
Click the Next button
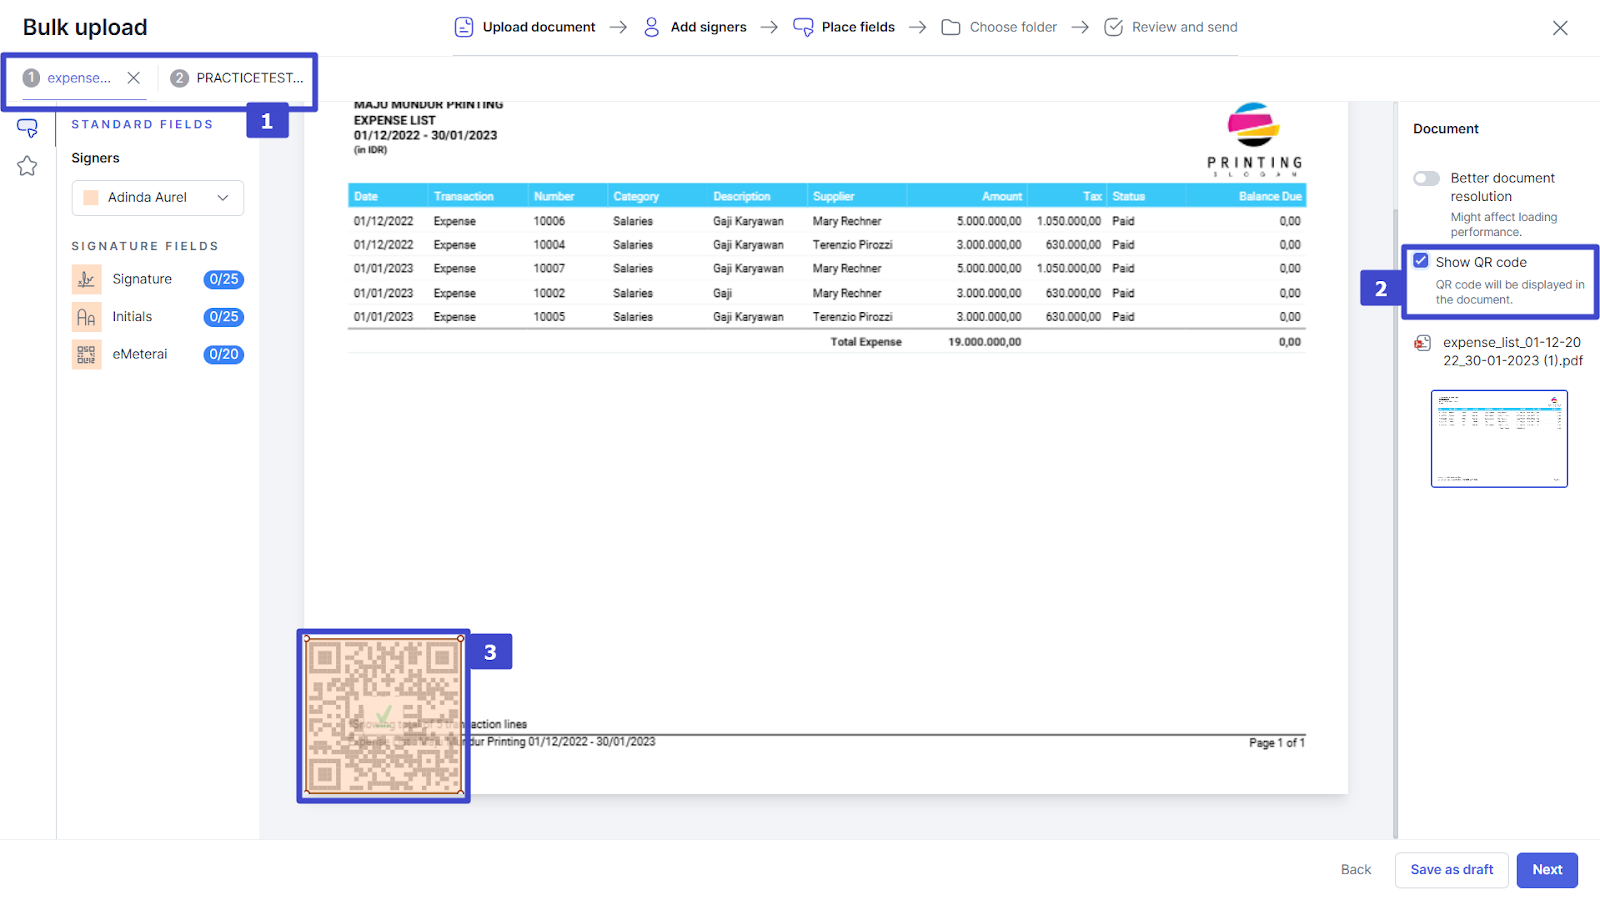tap(1547, 870)
